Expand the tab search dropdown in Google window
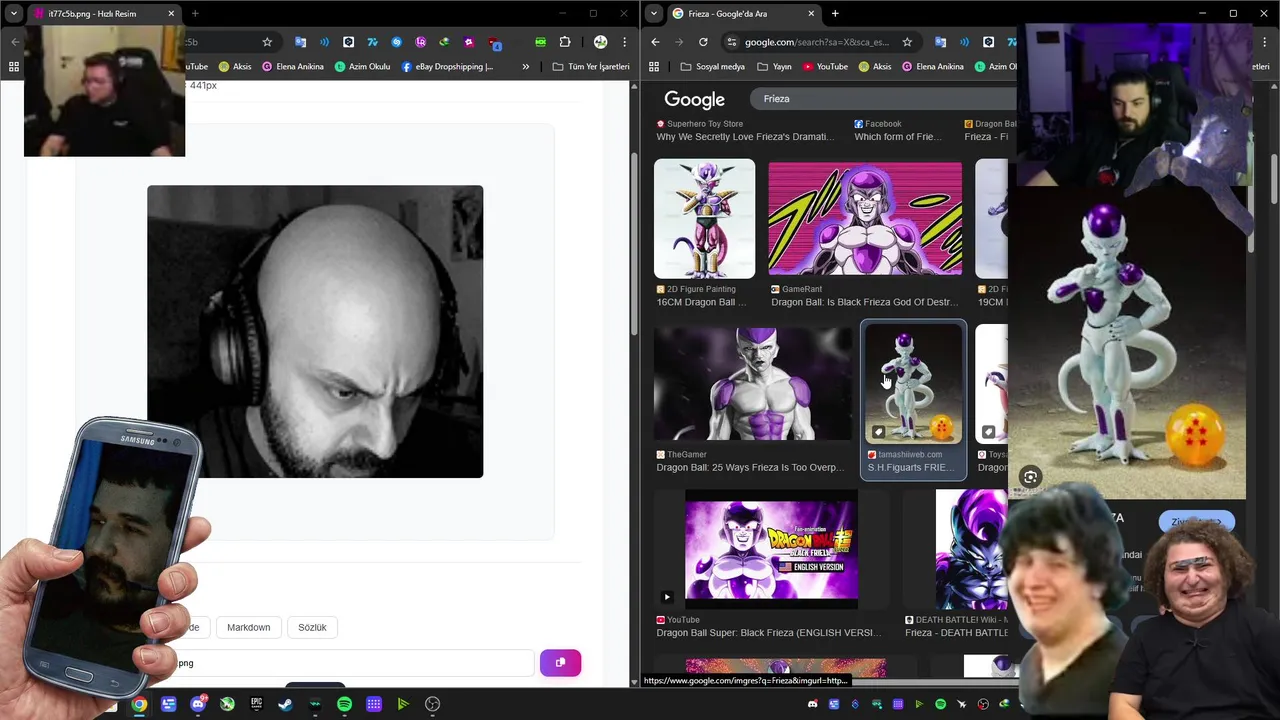The image size is (1280, 720). point(654,13)
